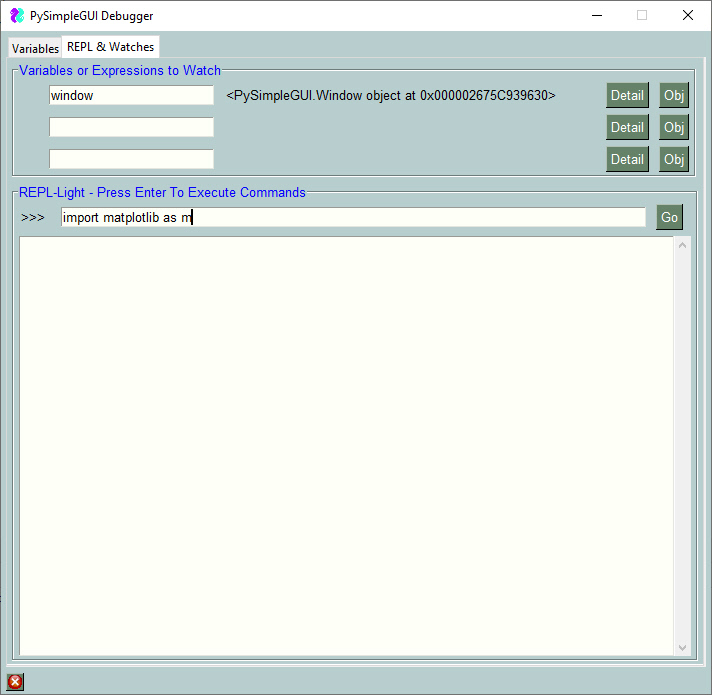Viewport: 712px width, 695px height.
Task: Switch to the Variables tab
Action: pyautogui.click(x=35, y=48)
